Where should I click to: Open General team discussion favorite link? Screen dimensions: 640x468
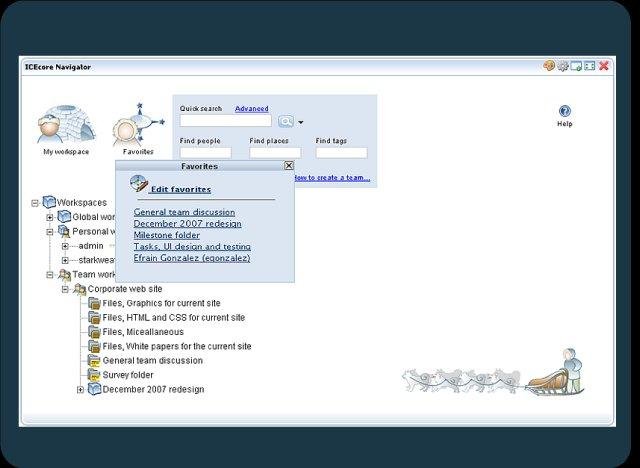coord(184,212)
